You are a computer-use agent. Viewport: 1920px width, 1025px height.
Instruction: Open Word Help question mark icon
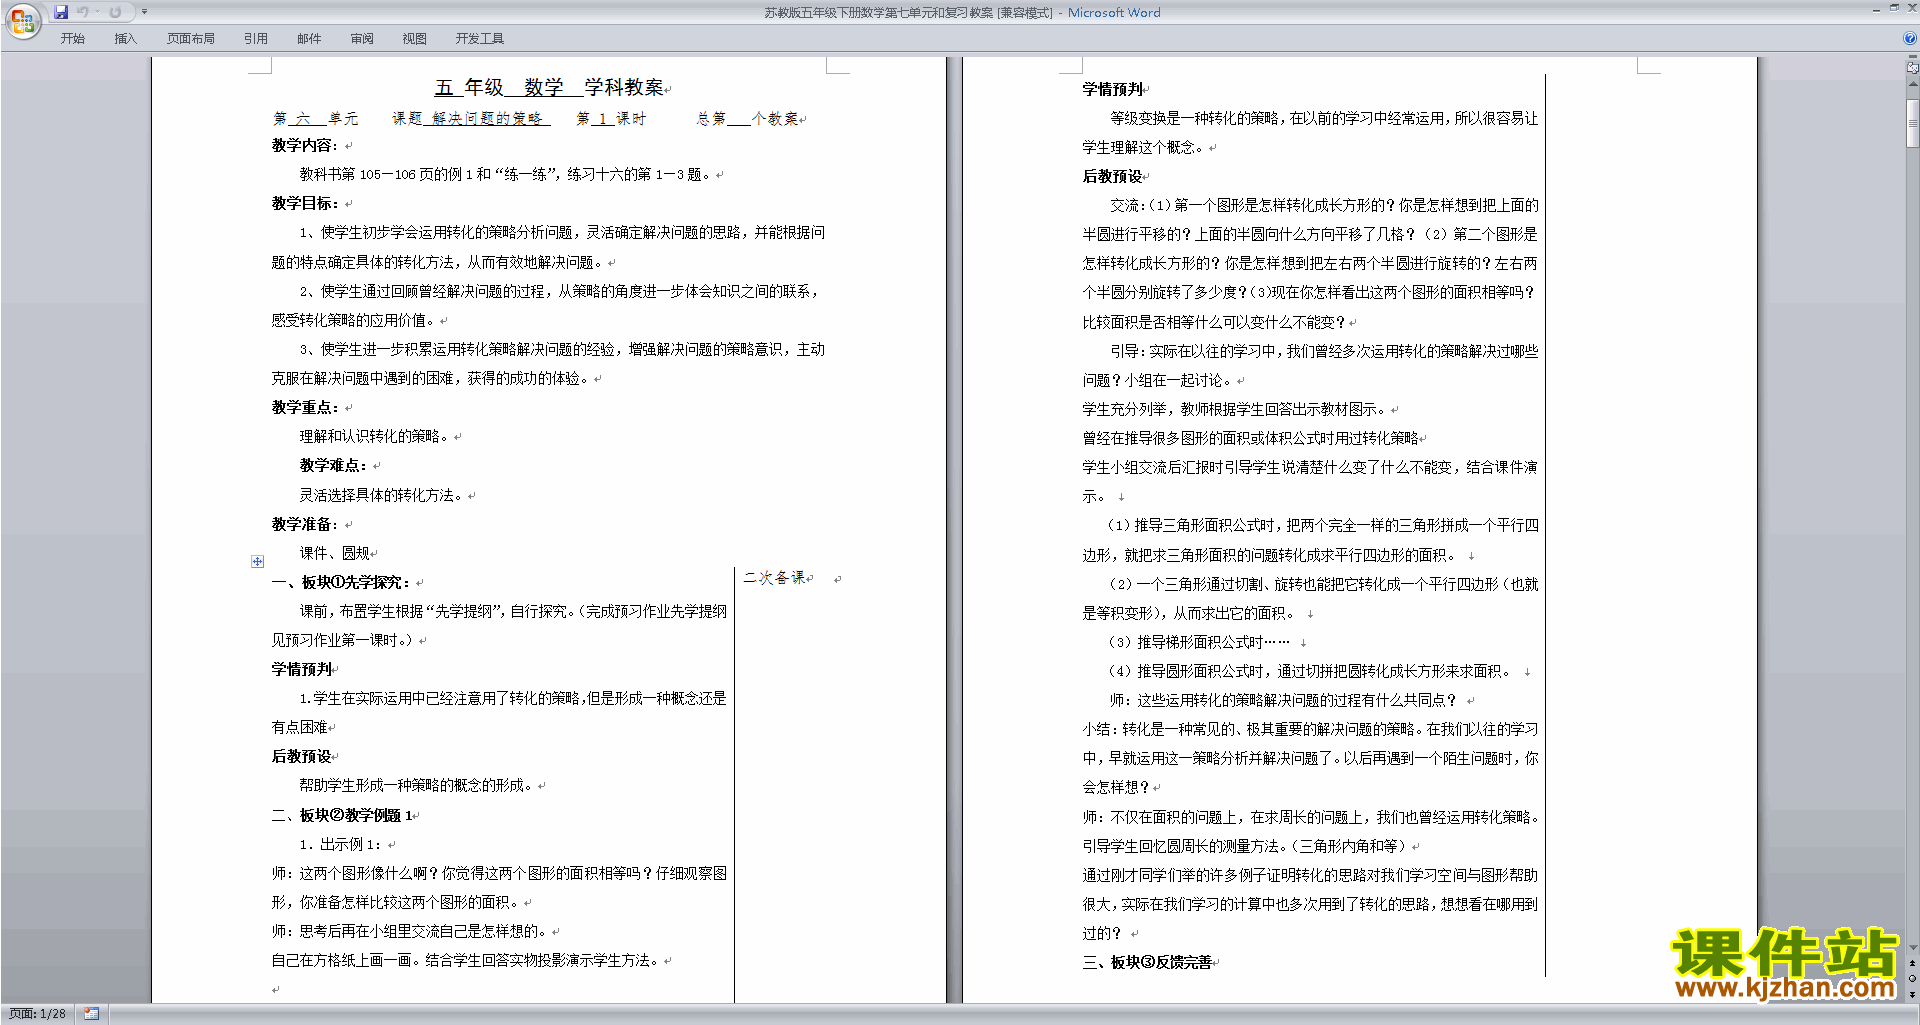pyautogui.click(x=1910, y=38)
